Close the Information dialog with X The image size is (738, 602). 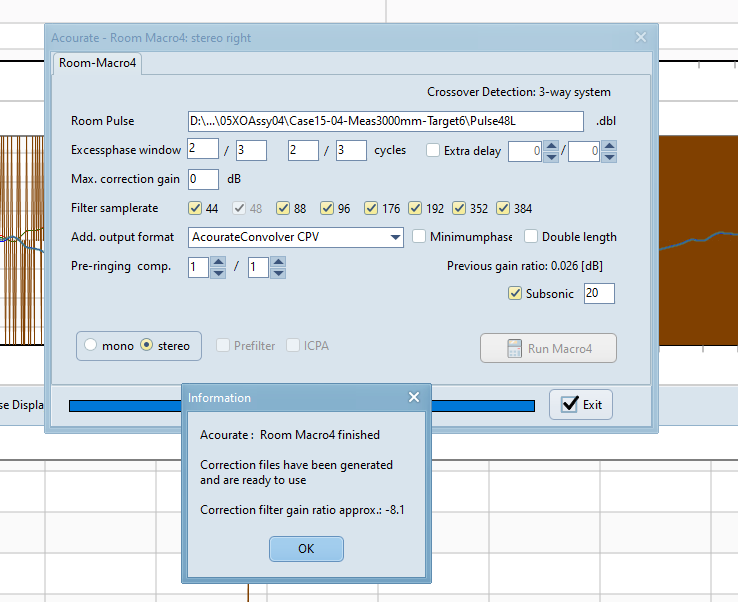tap(414, 397)
